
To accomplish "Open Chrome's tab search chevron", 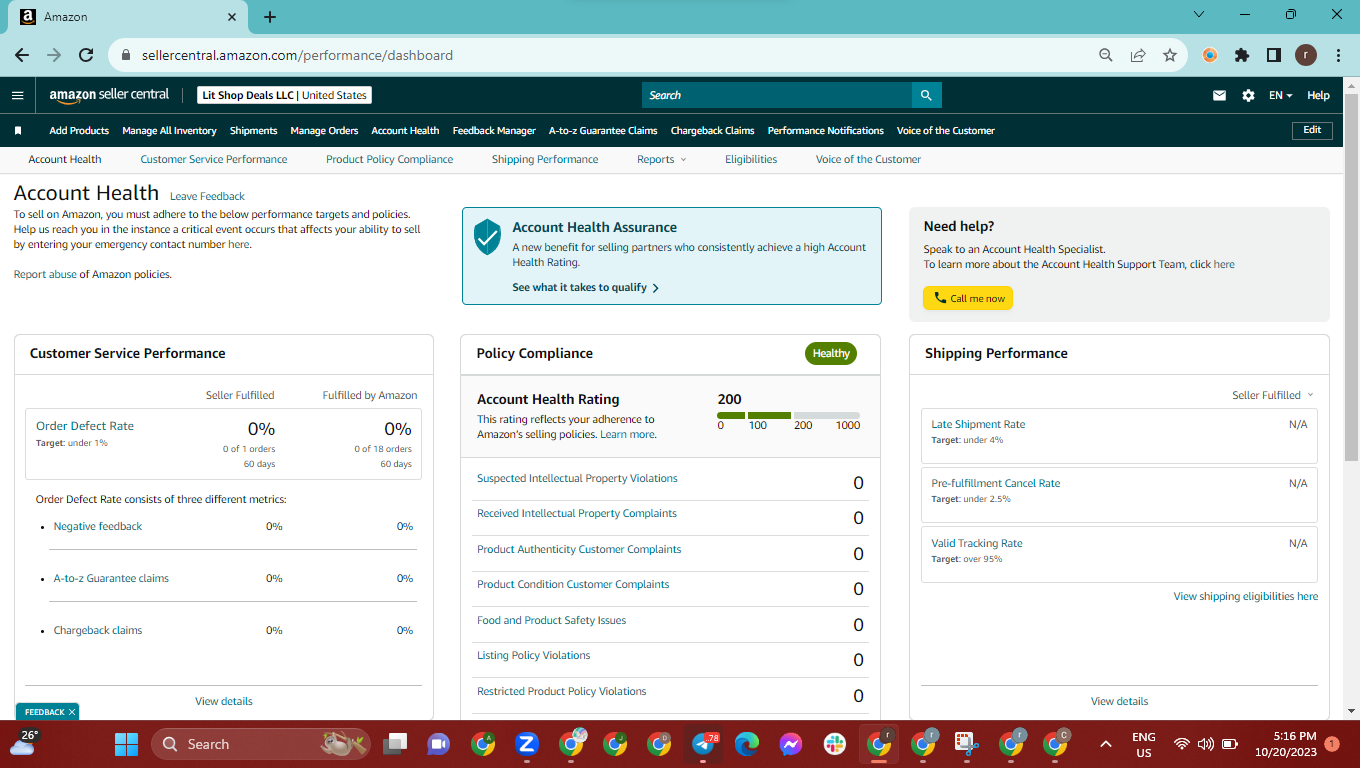I will [x=1200, y=14].
